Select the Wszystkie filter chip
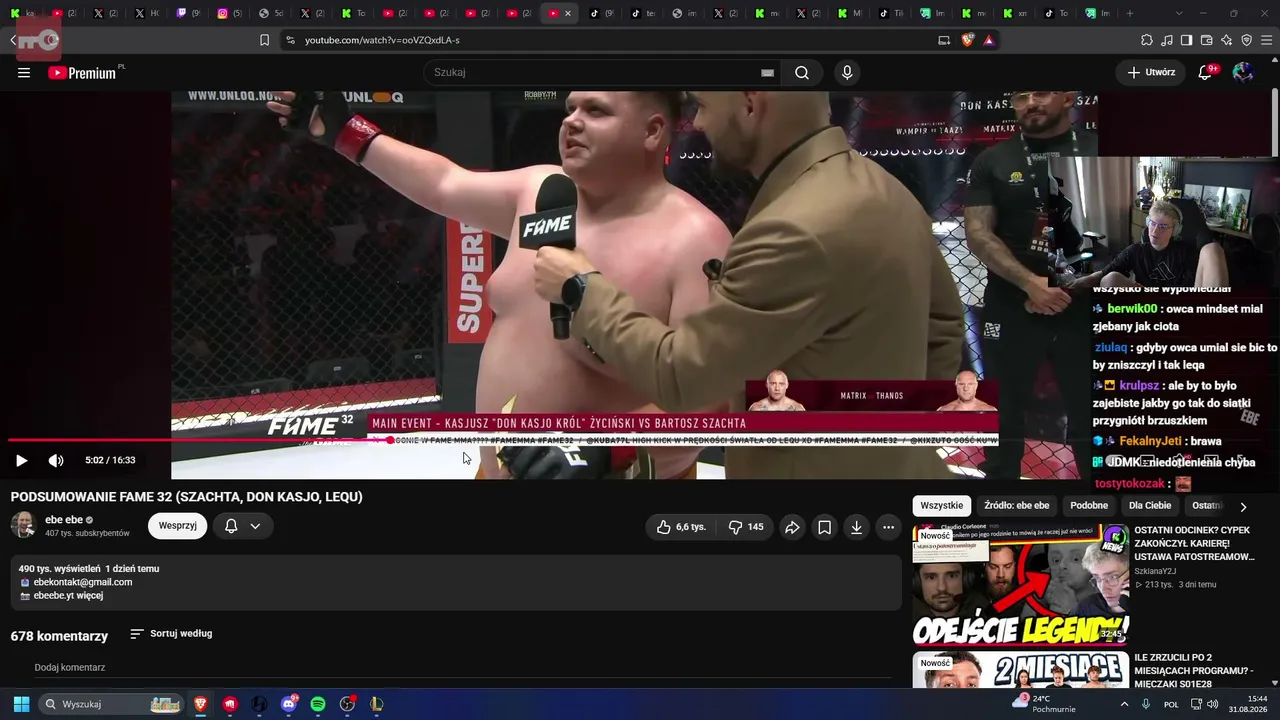1280x720 pixels. pyautogui.click(x=941, y=506)
